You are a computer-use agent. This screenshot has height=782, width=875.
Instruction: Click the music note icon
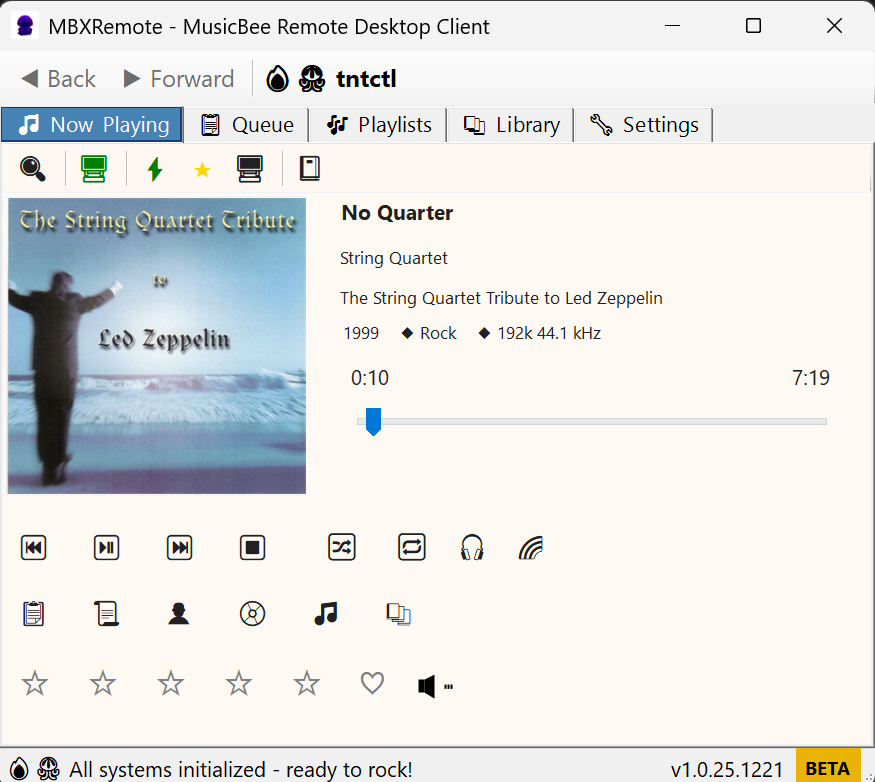[x=325, y=613]
